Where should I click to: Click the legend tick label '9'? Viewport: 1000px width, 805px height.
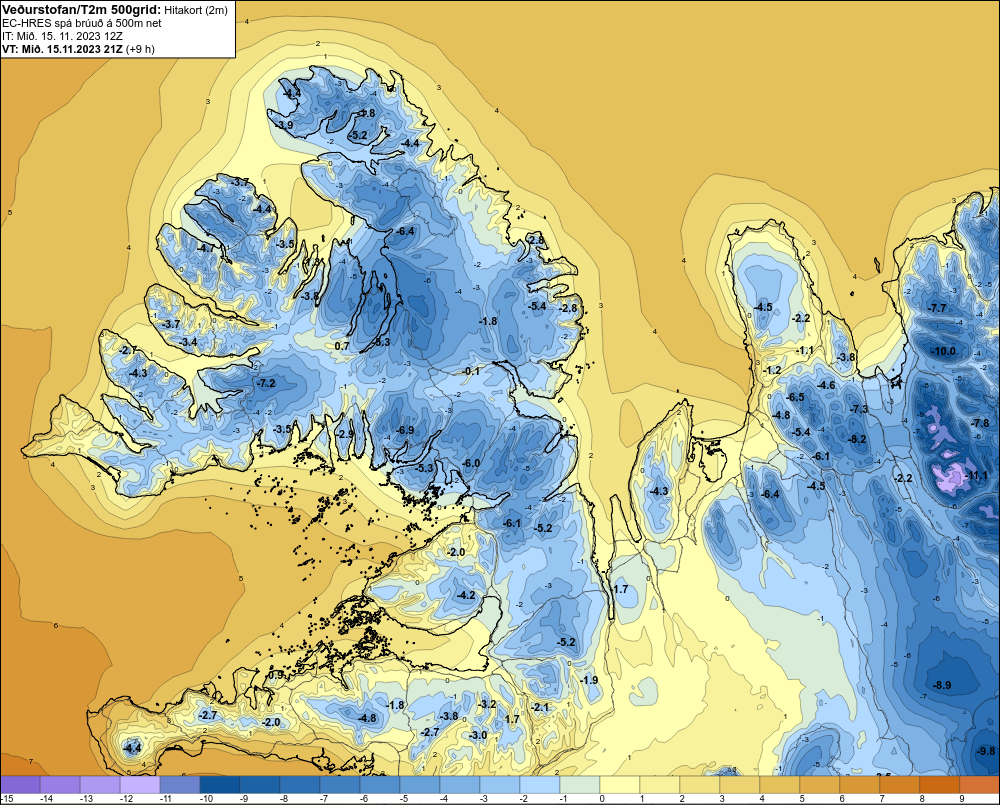[961, 799]
